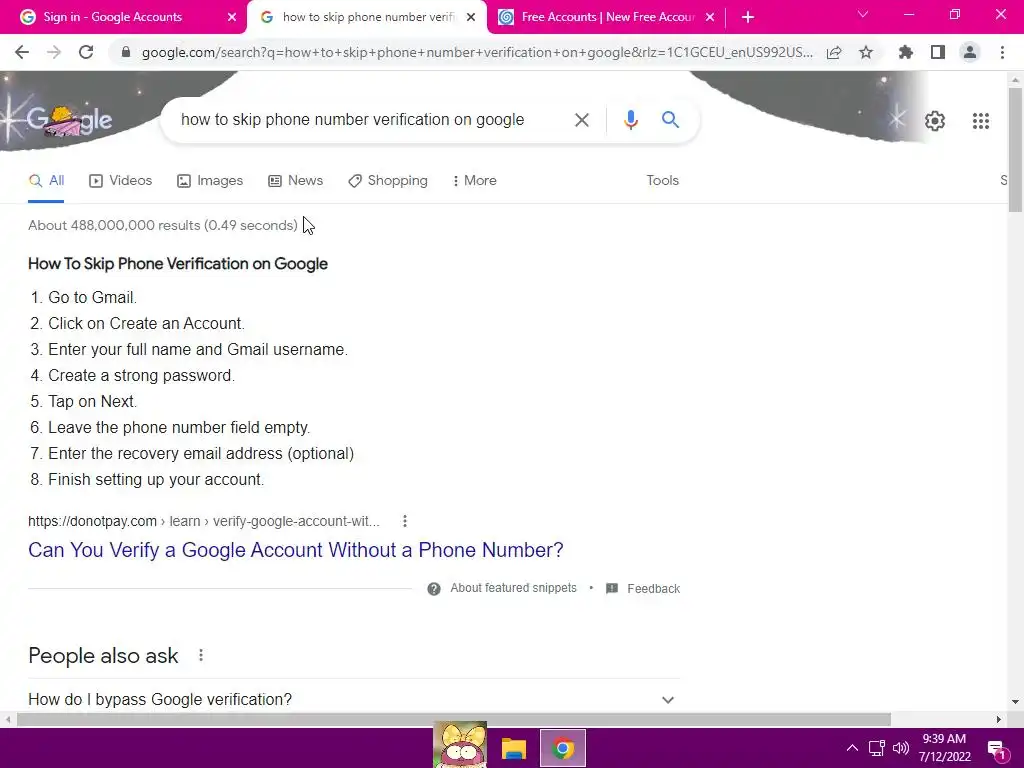Switch to Videos results
Viewport: 1024px width, 768px height.
click(121, 181)
